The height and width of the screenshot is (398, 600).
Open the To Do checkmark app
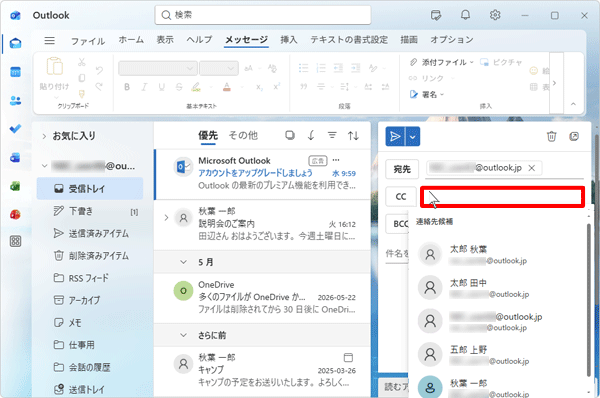[16, 129]
